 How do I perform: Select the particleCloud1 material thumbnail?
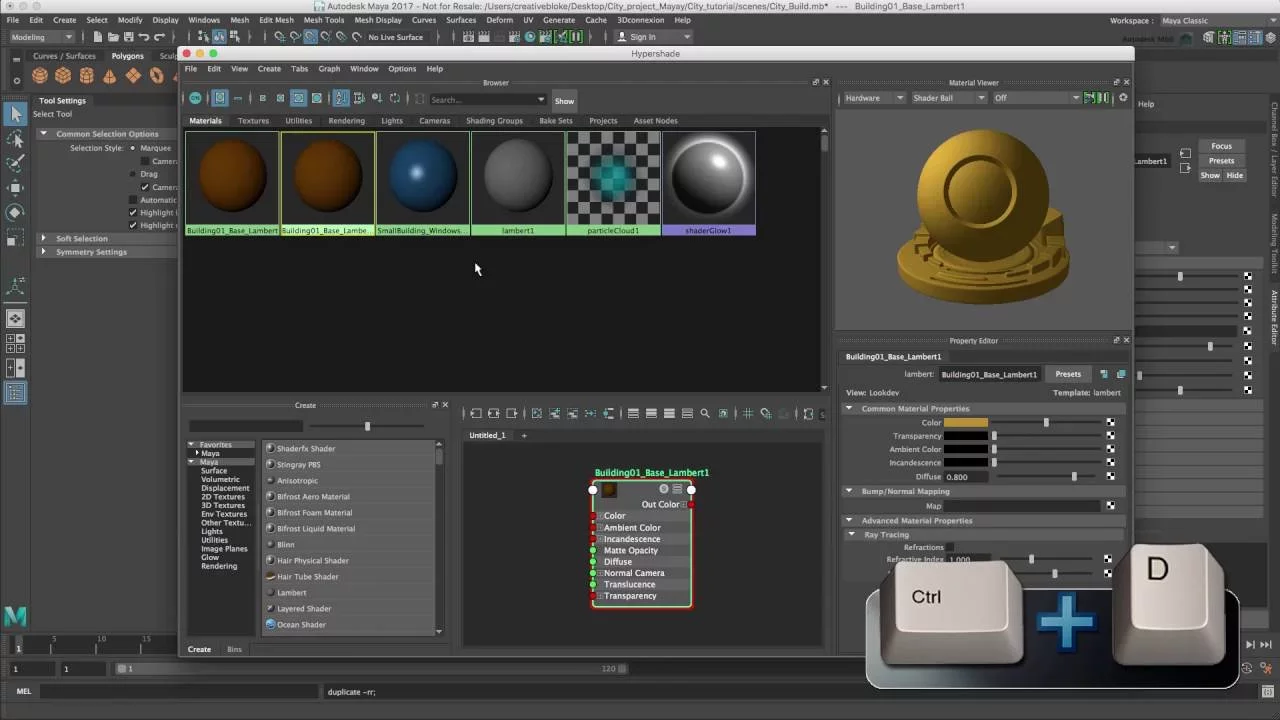[x=613, y=183]
